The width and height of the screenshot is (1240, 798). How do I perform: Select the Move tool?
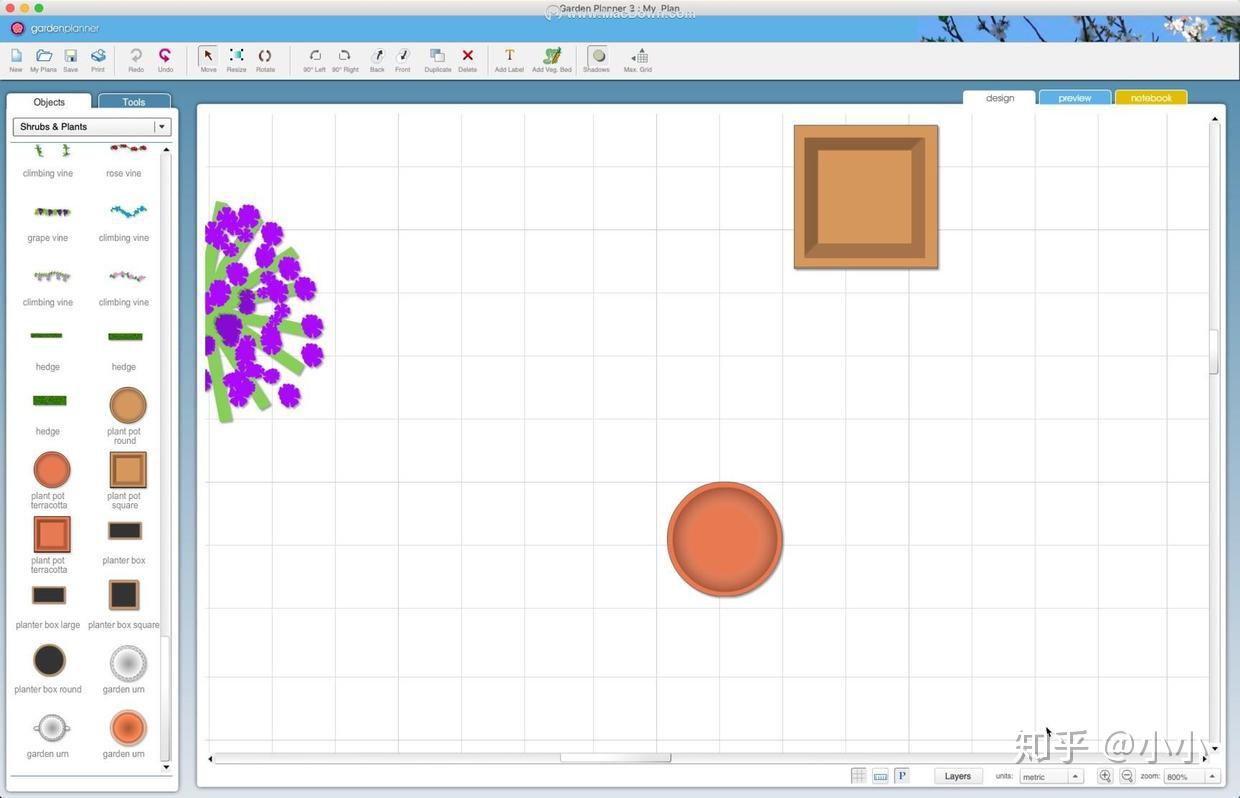click(208, 57)
